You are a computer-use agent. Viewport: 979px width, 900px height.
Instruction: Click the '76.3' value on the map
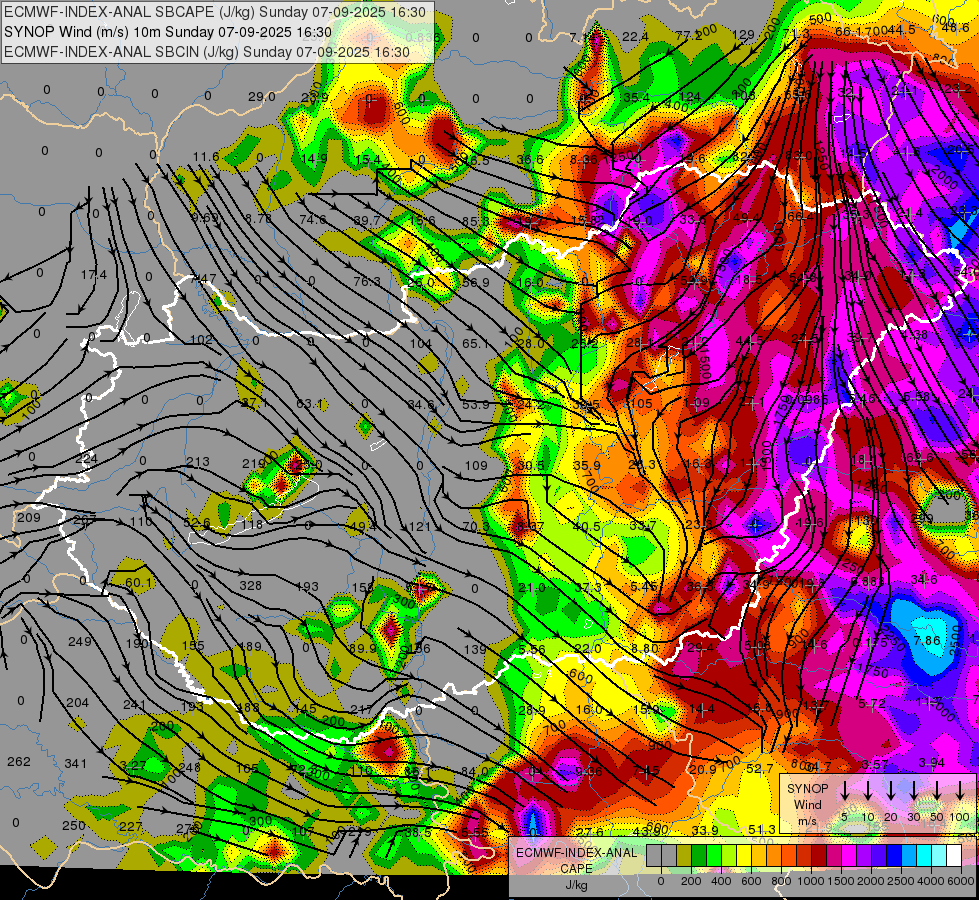367,282
